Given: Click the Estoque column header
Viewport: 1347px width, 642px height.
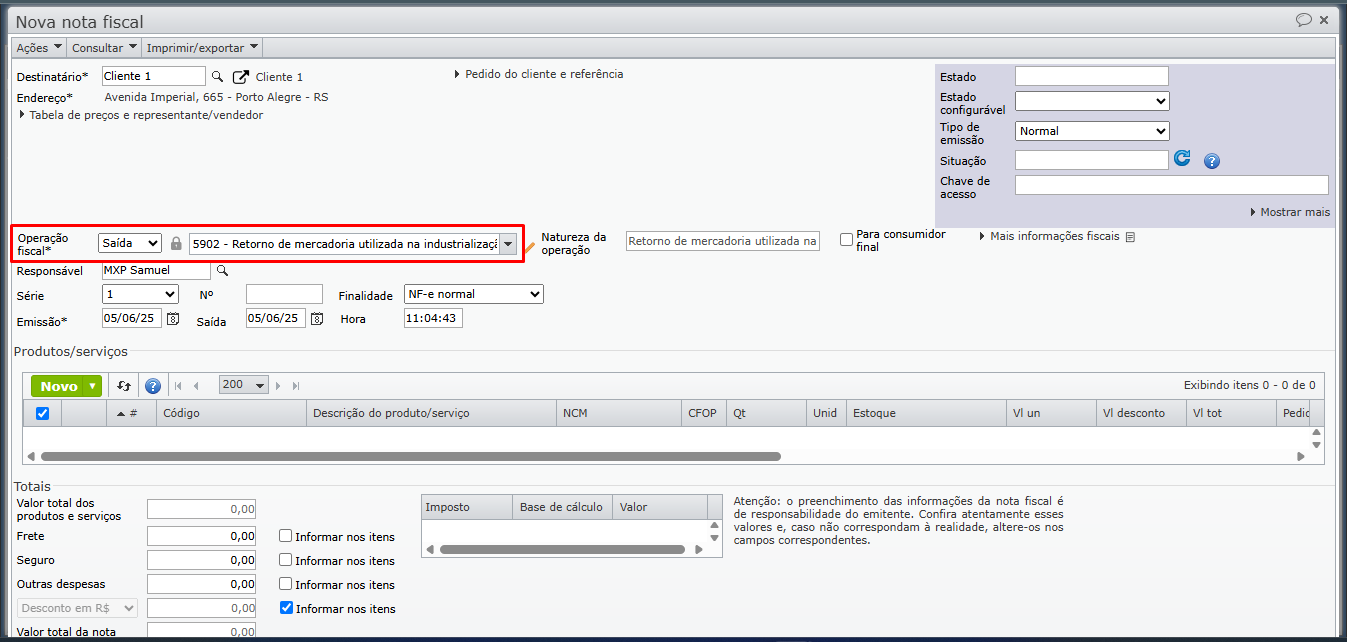Looking at the screenshot, I should tap(926, 413).
